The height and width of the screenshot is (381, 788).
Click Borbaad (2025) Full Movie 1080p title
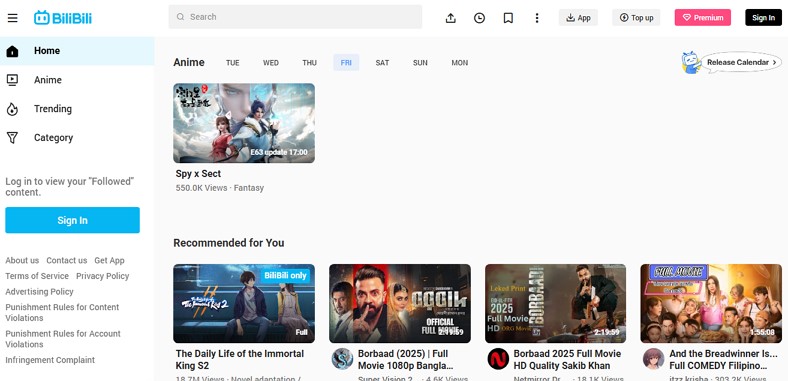coord(406,360)
